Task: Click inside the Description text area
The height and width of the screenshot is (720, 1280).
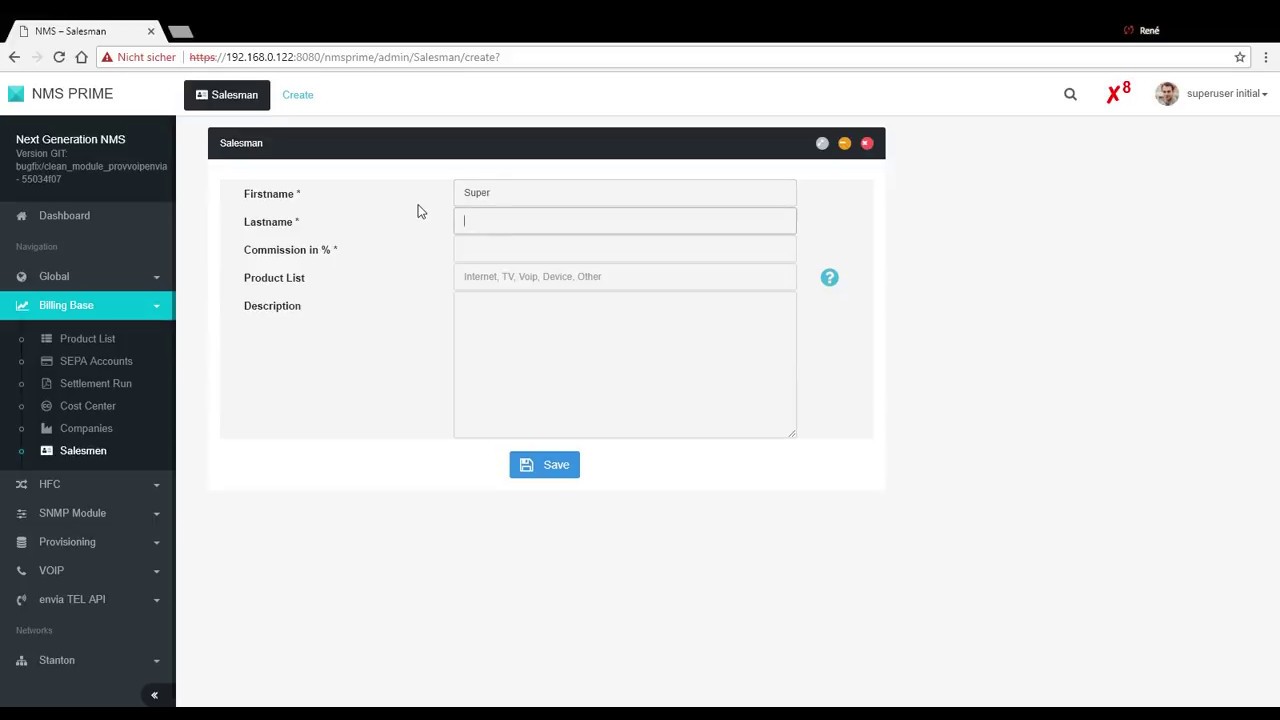Action: click(625, 365)
